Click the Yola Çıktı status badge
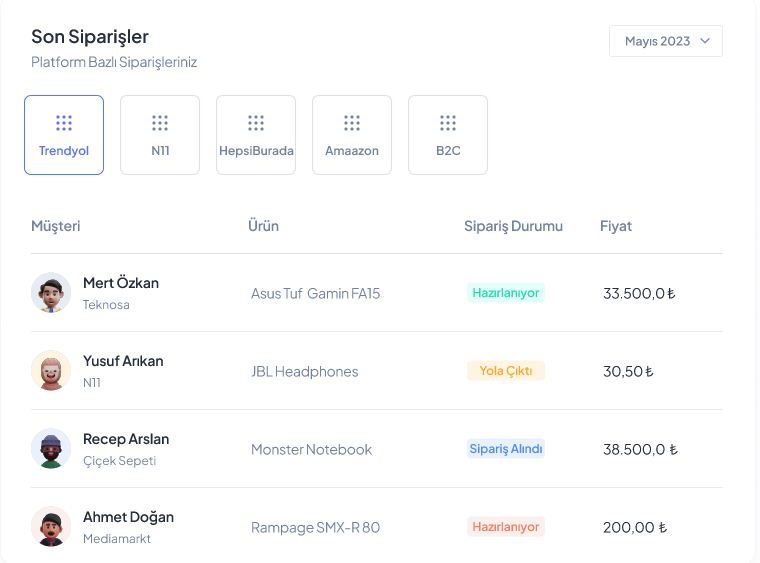Viewport: 760px width, 563px height. coord(505,371)
